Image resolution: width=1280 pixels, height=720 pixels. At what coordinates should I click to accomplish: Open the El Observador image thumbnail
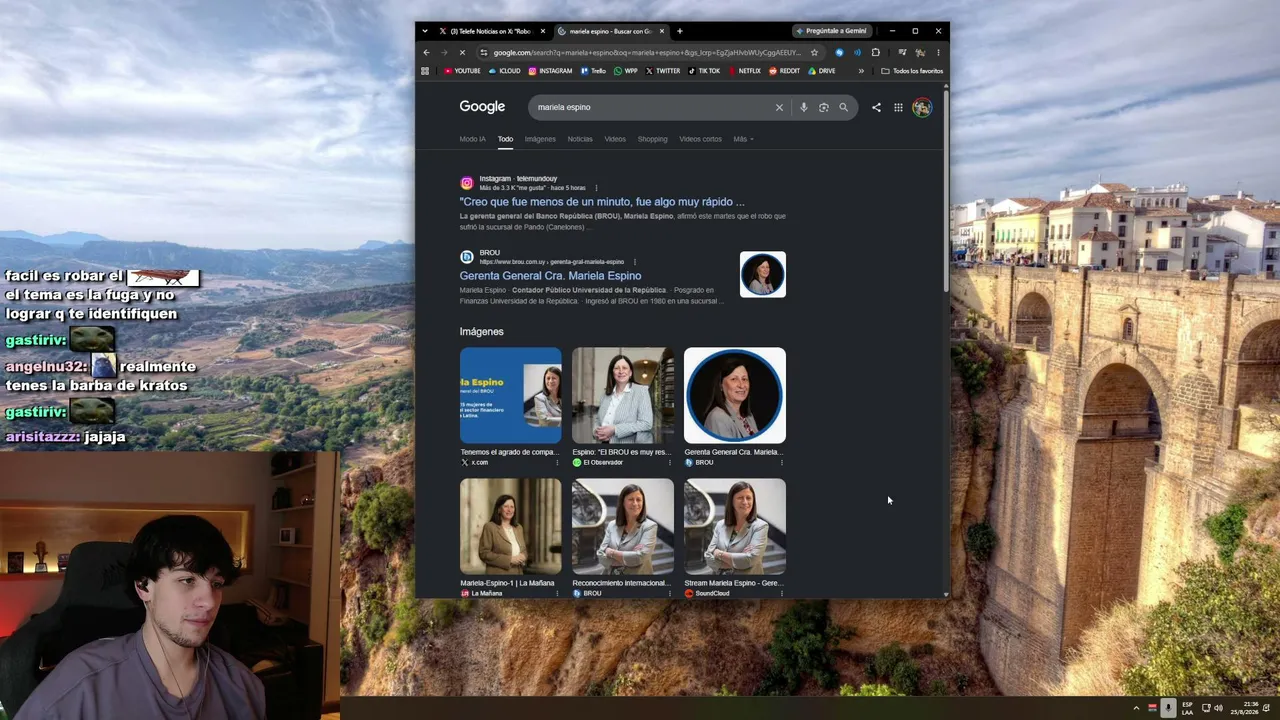tap(623, 395)
